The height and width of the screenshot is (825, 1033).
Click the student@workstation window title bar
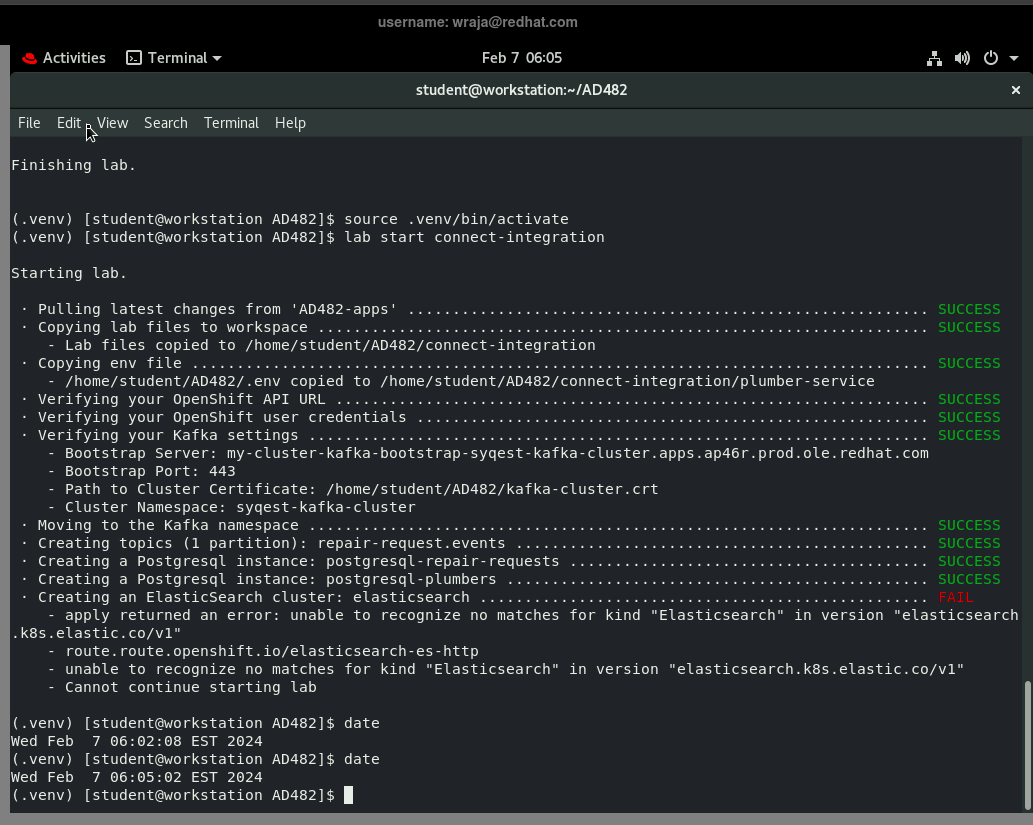[521, 90]
